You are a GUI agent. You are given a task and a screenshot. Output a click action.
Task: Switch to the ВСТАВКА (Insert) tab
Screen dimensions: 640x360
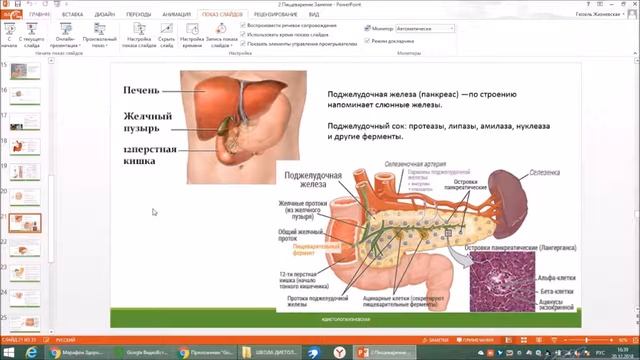point(72,14)
